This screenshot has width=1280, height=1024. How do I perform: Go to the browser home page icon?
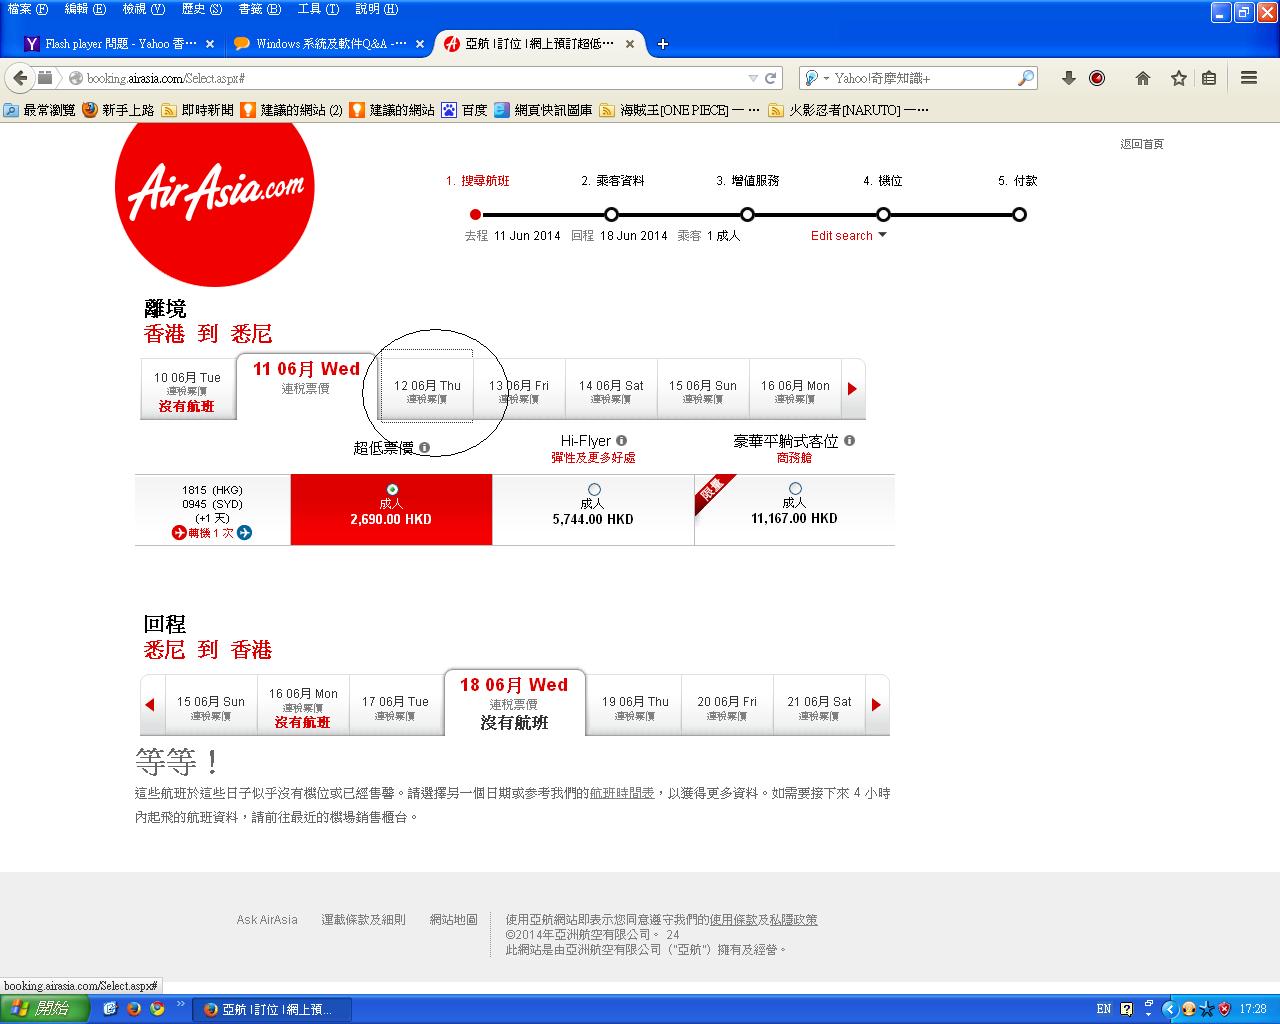pyautogui.click(x=1143, y=78)
